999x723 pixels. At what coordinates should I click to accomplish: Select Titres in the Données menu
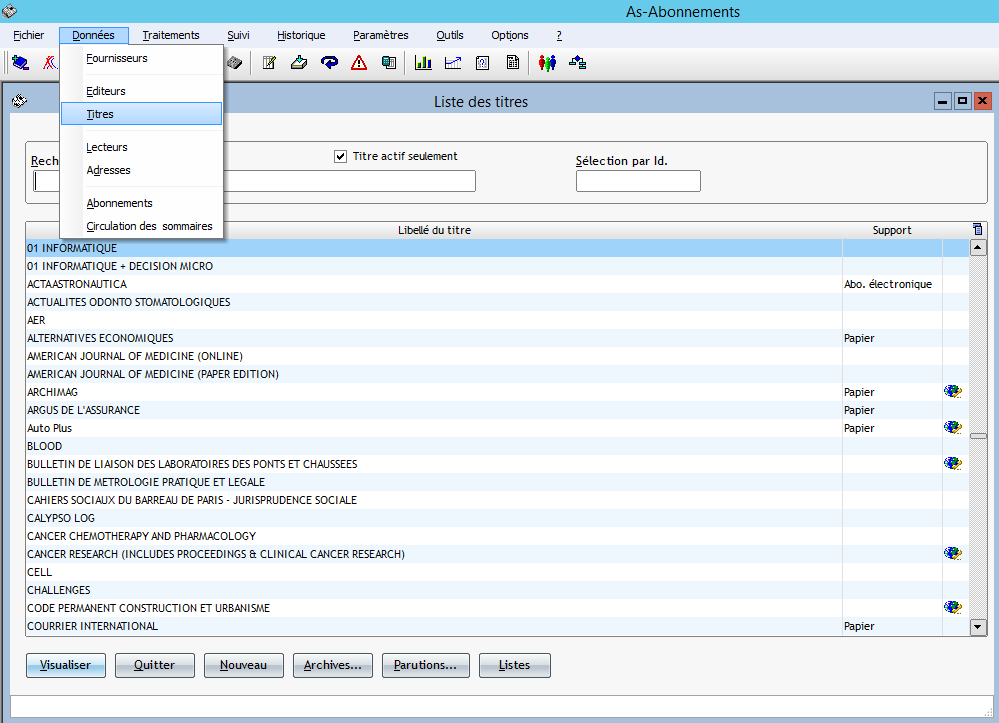(x=141, y=114)
